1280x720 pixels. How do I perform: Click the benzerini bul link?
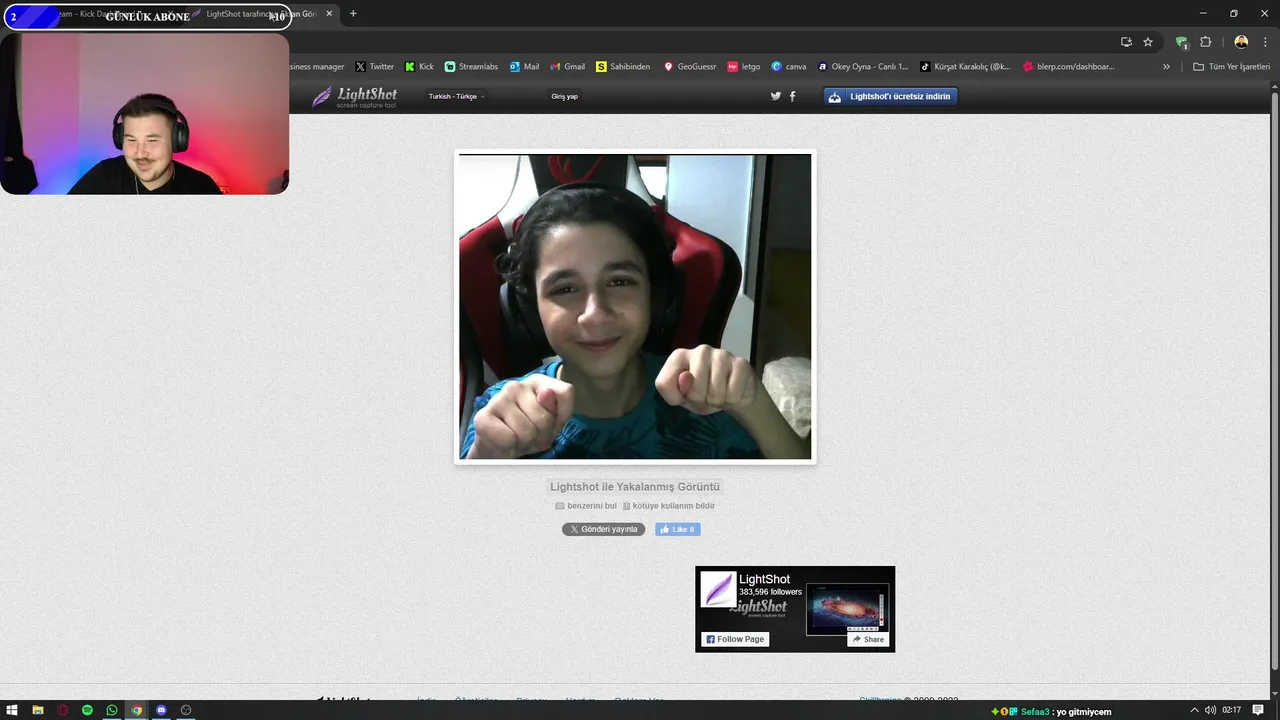tap(586, 506)
